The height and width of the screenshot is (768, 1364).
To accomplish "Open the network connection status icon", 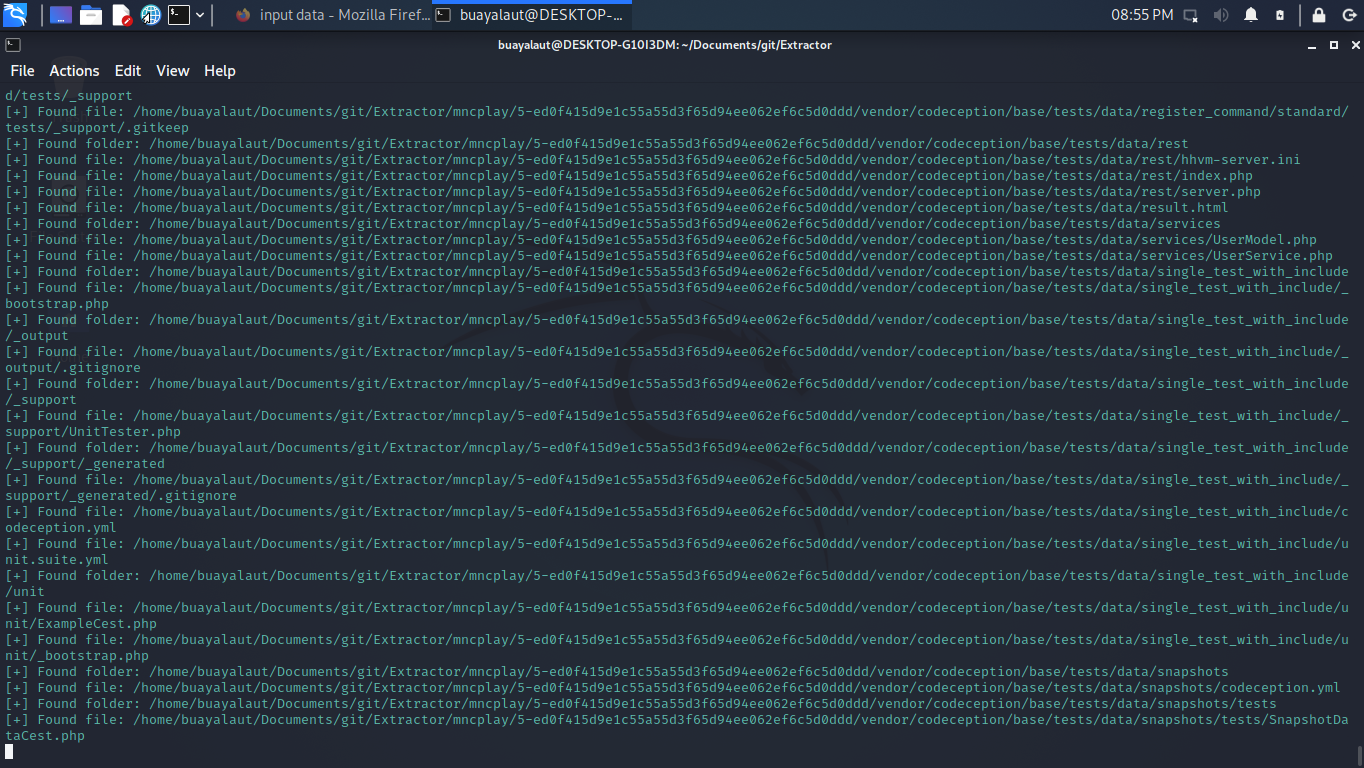I will pos(1191,15).
